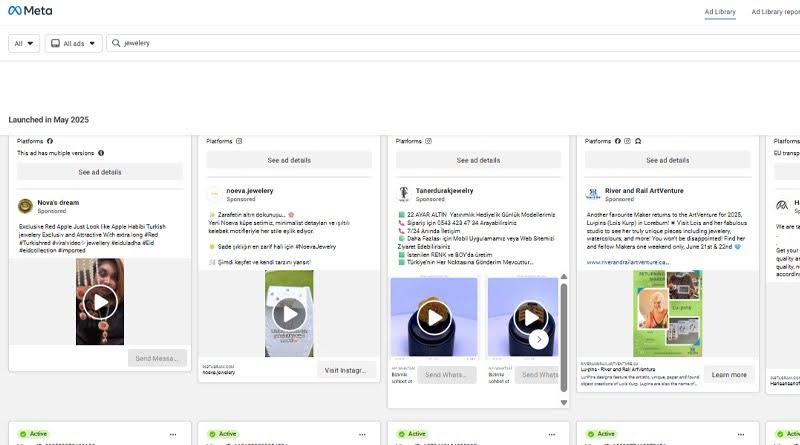Click scrollbar up arrow in Tanerdurakjewelry card

[564, 277]
